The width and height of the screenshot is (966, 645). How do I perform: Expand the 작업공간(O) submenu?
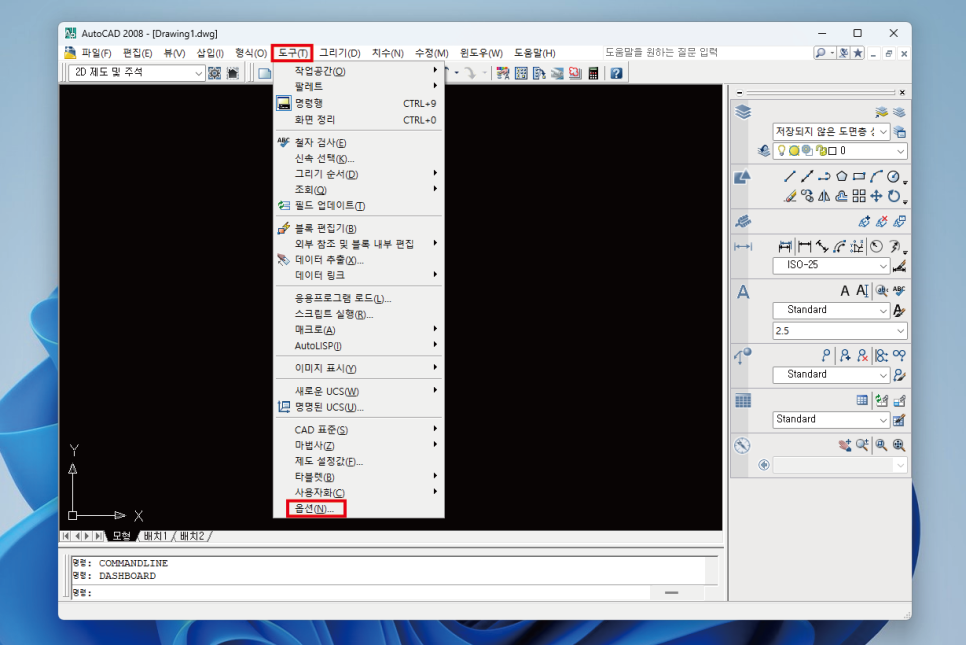359,71
